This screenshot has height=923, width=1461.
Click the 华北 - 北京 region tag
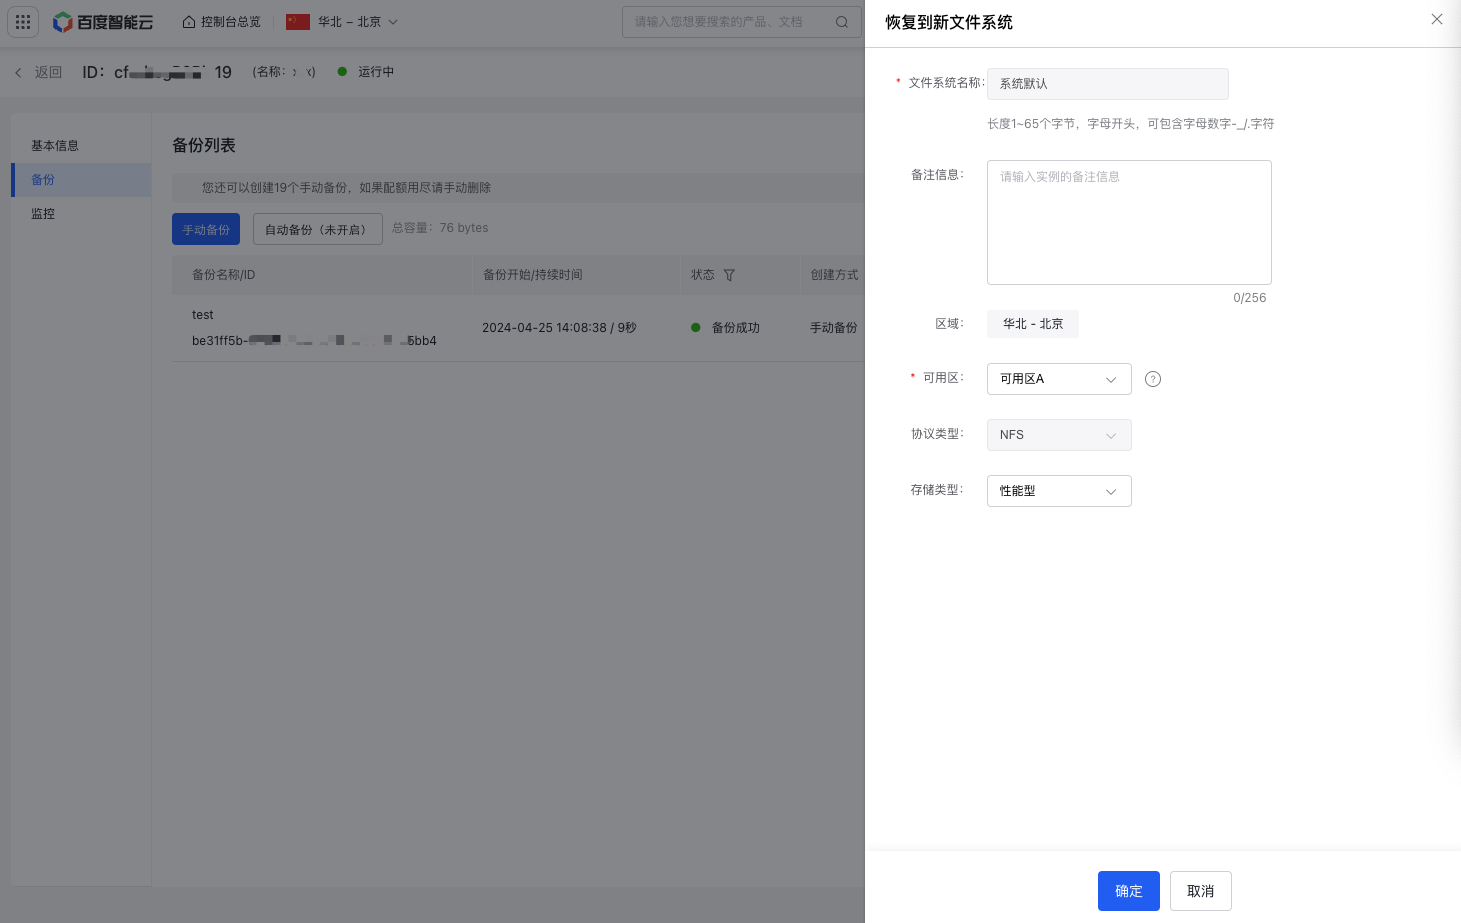1033,324
